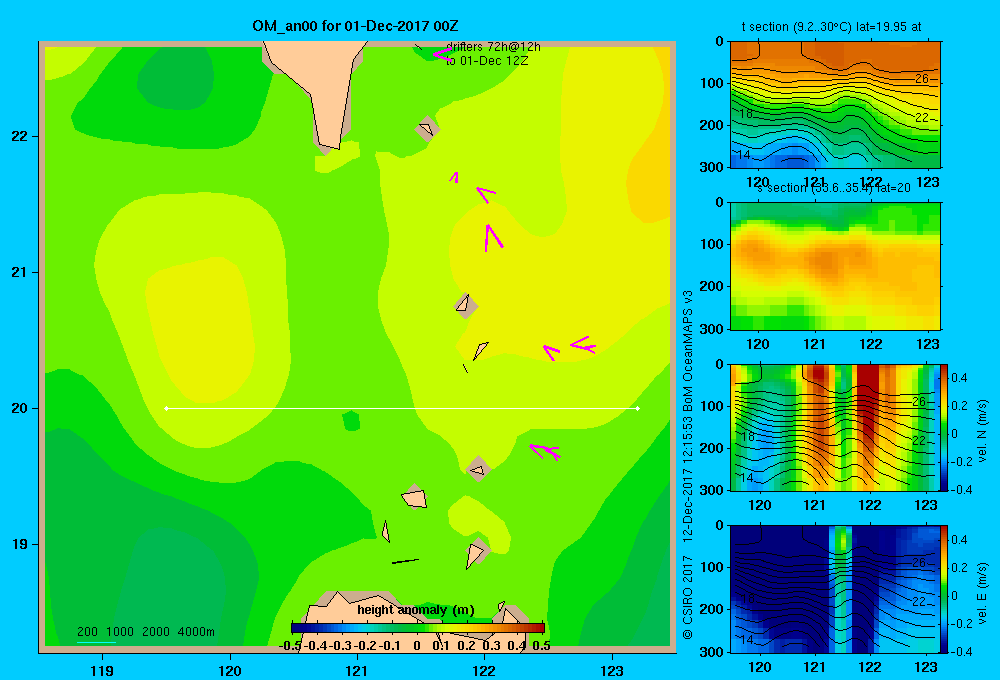Click the 'to 01-Dec 12Z' legend line

pos(487,61)
